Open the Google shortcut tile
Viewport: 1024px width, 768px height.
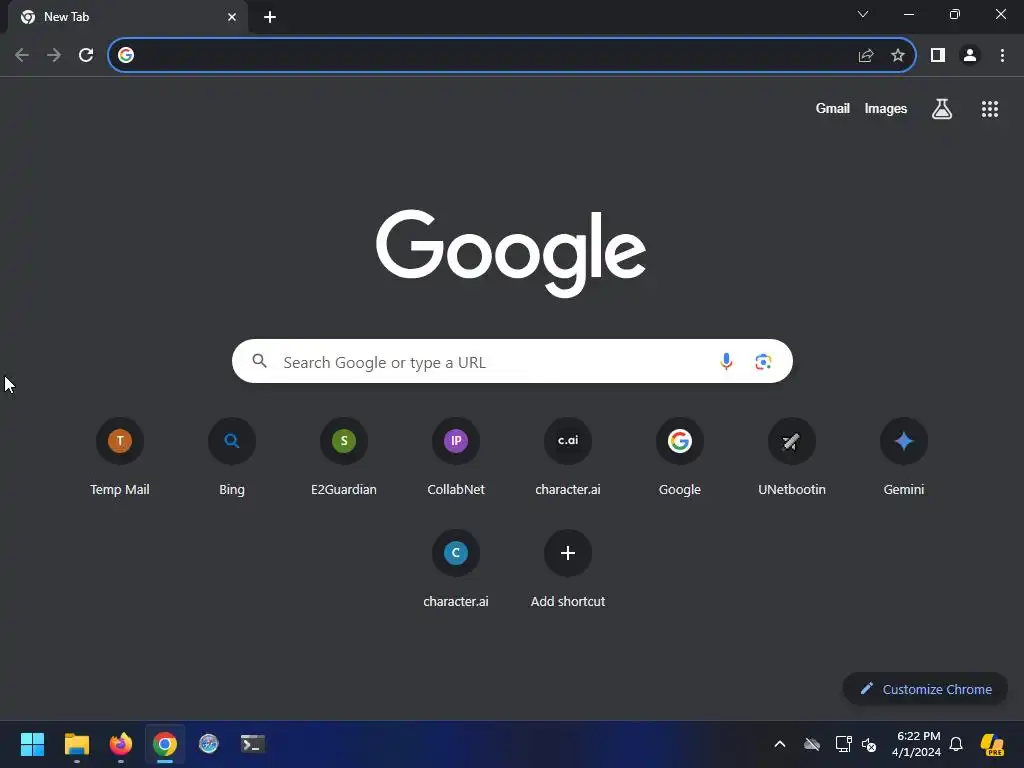click(680, 456)
